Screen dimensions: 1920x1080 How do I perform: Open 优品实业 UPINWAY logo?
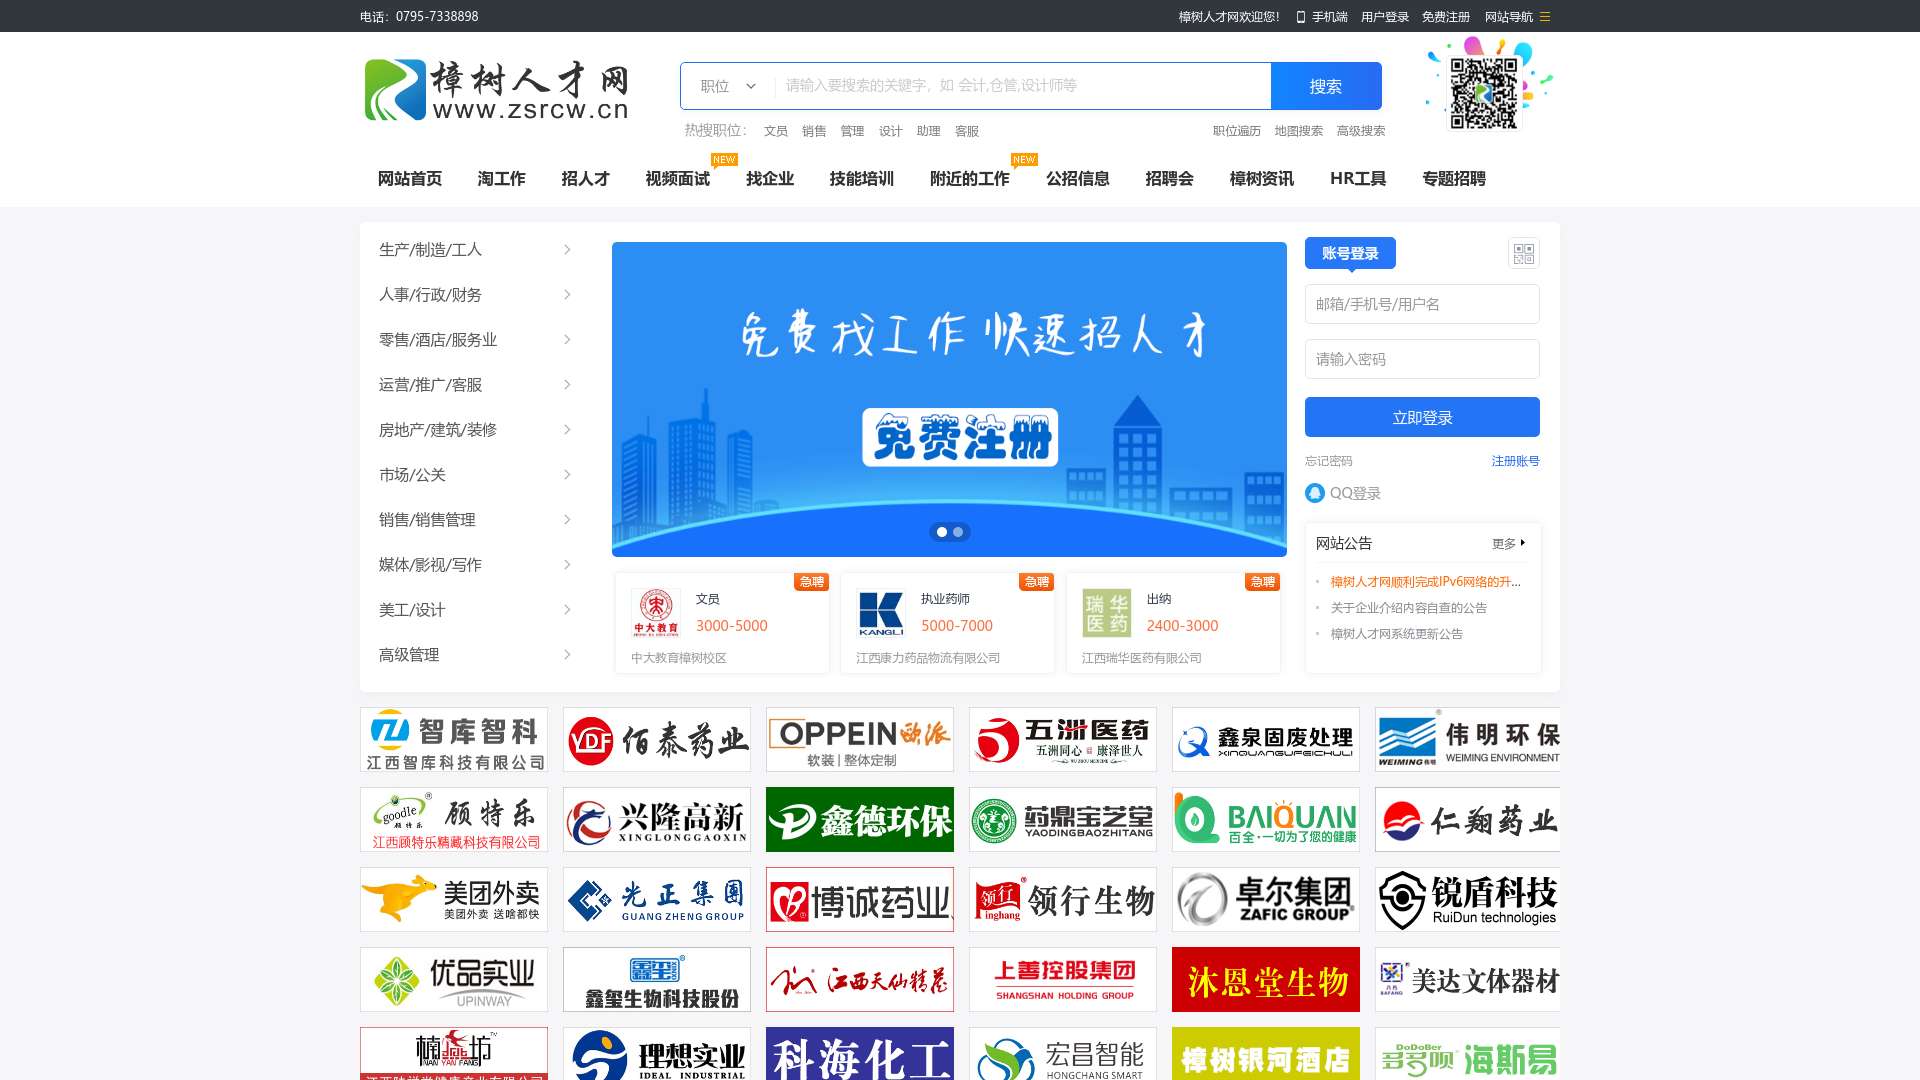454,980
